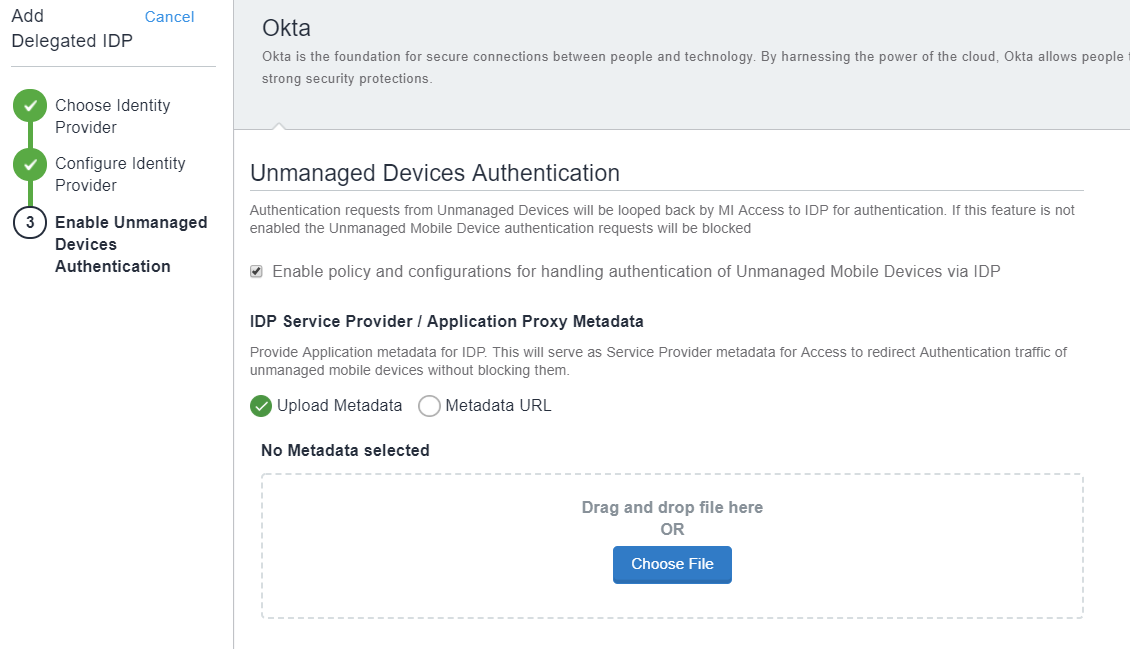Click the Okta description paragraph
The width and height of the screenshot is (1130, 649).
pos(690,67)
